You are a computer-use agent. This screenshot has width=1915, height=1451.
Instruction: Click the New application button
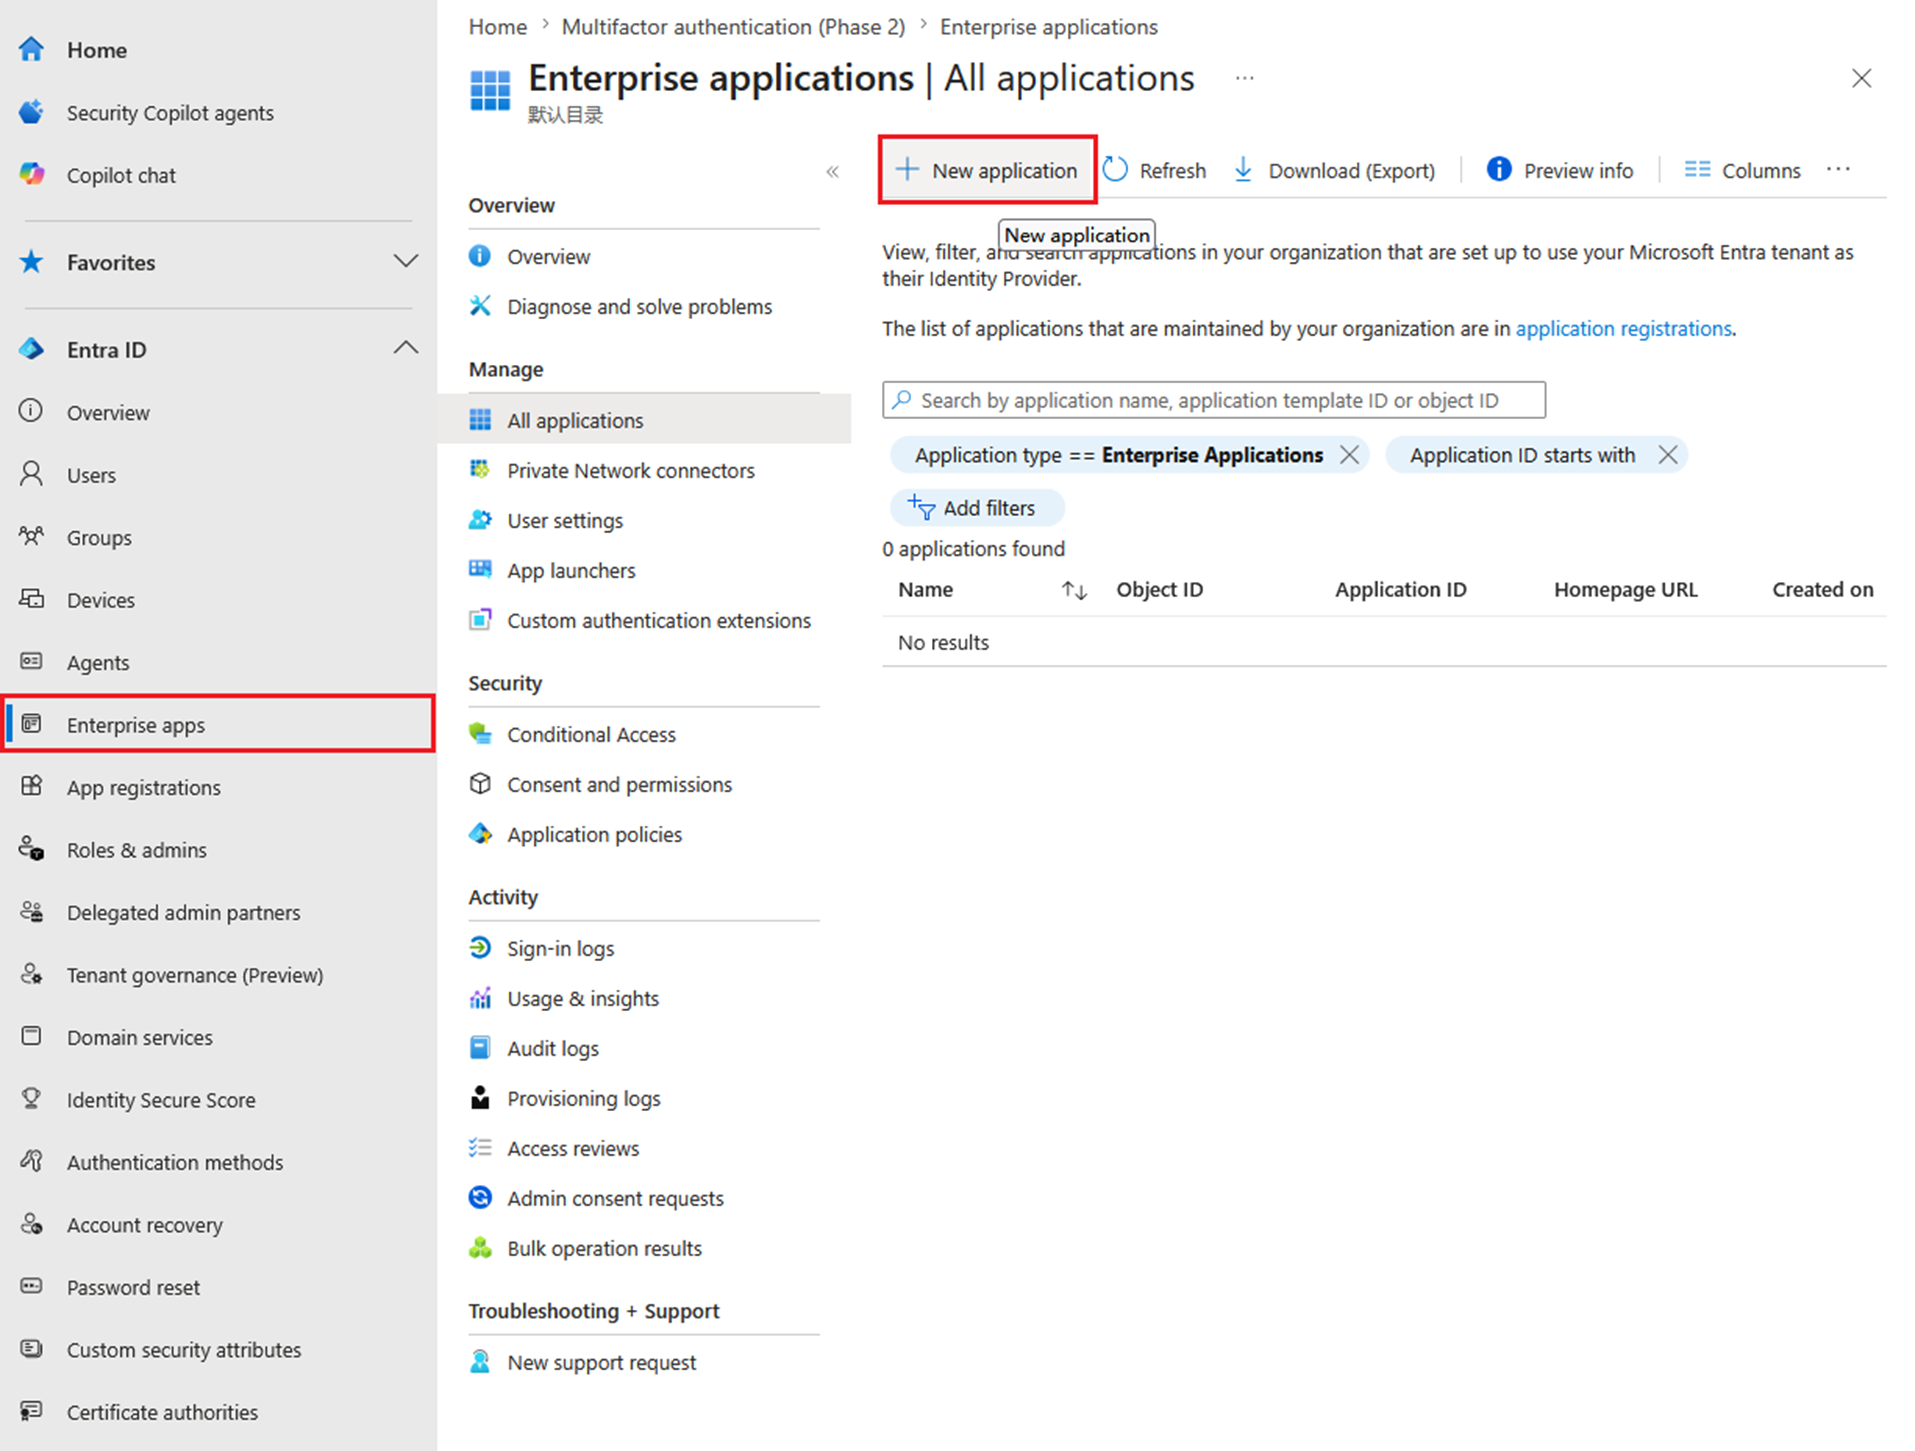coord(987,170)
